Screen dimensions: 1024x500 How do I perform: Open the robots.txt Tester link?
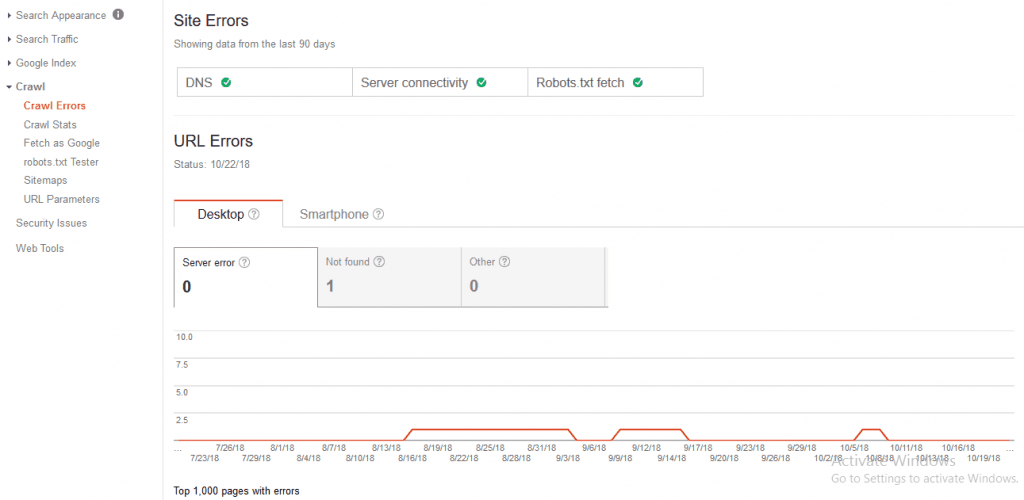[61, 162]
